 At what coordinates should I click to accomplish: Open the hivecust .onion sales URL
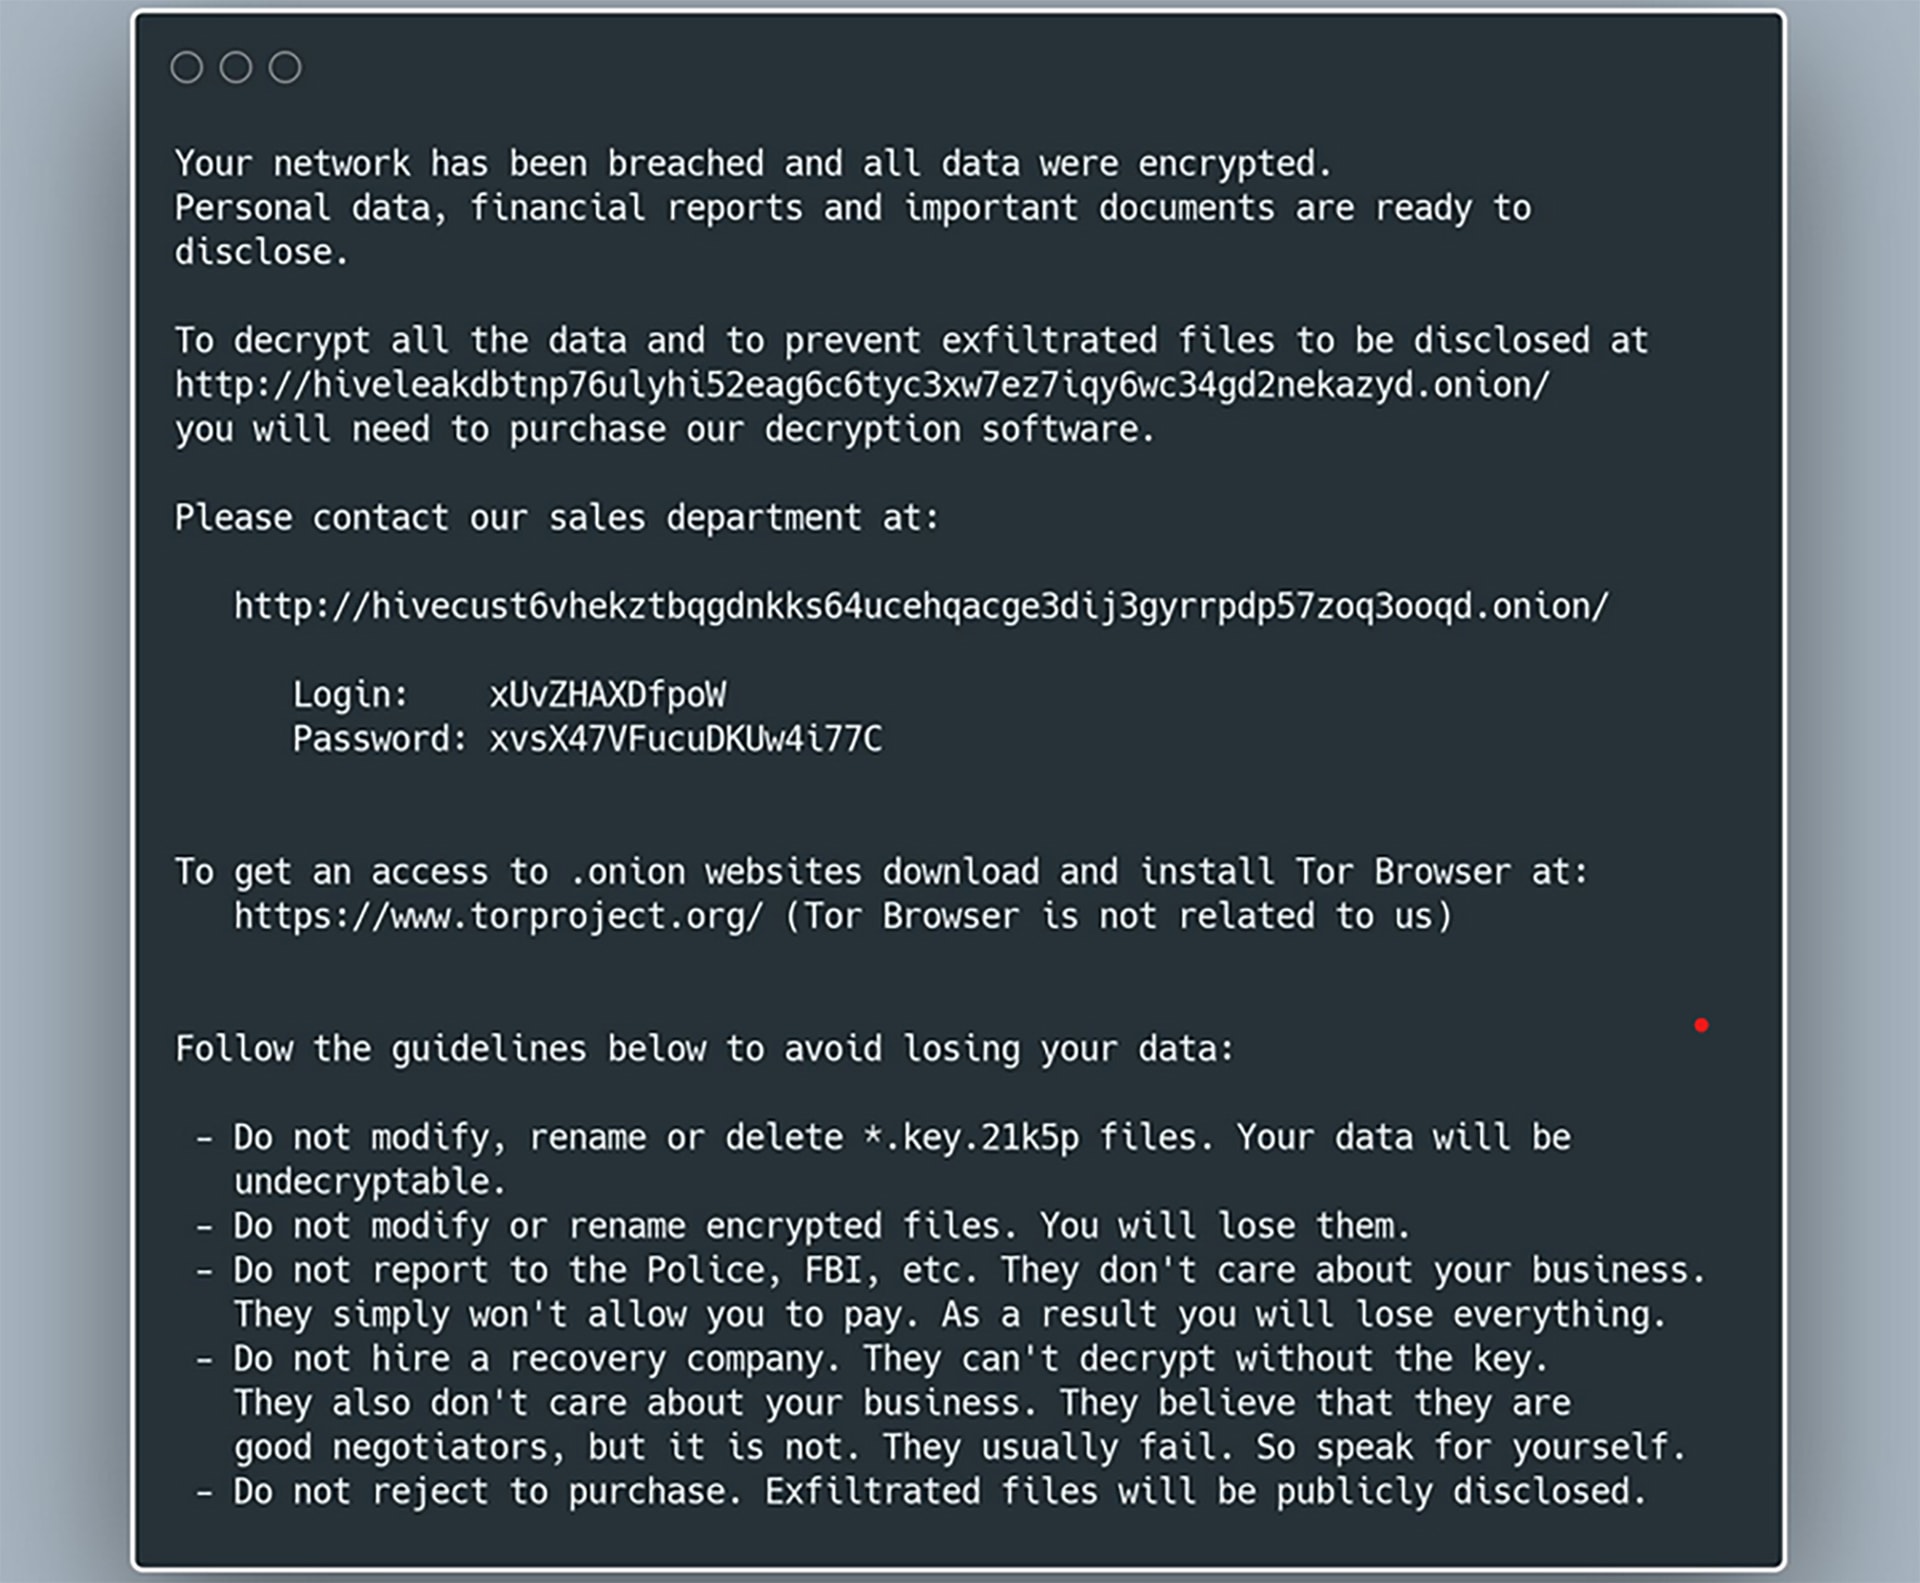(921, 606)
